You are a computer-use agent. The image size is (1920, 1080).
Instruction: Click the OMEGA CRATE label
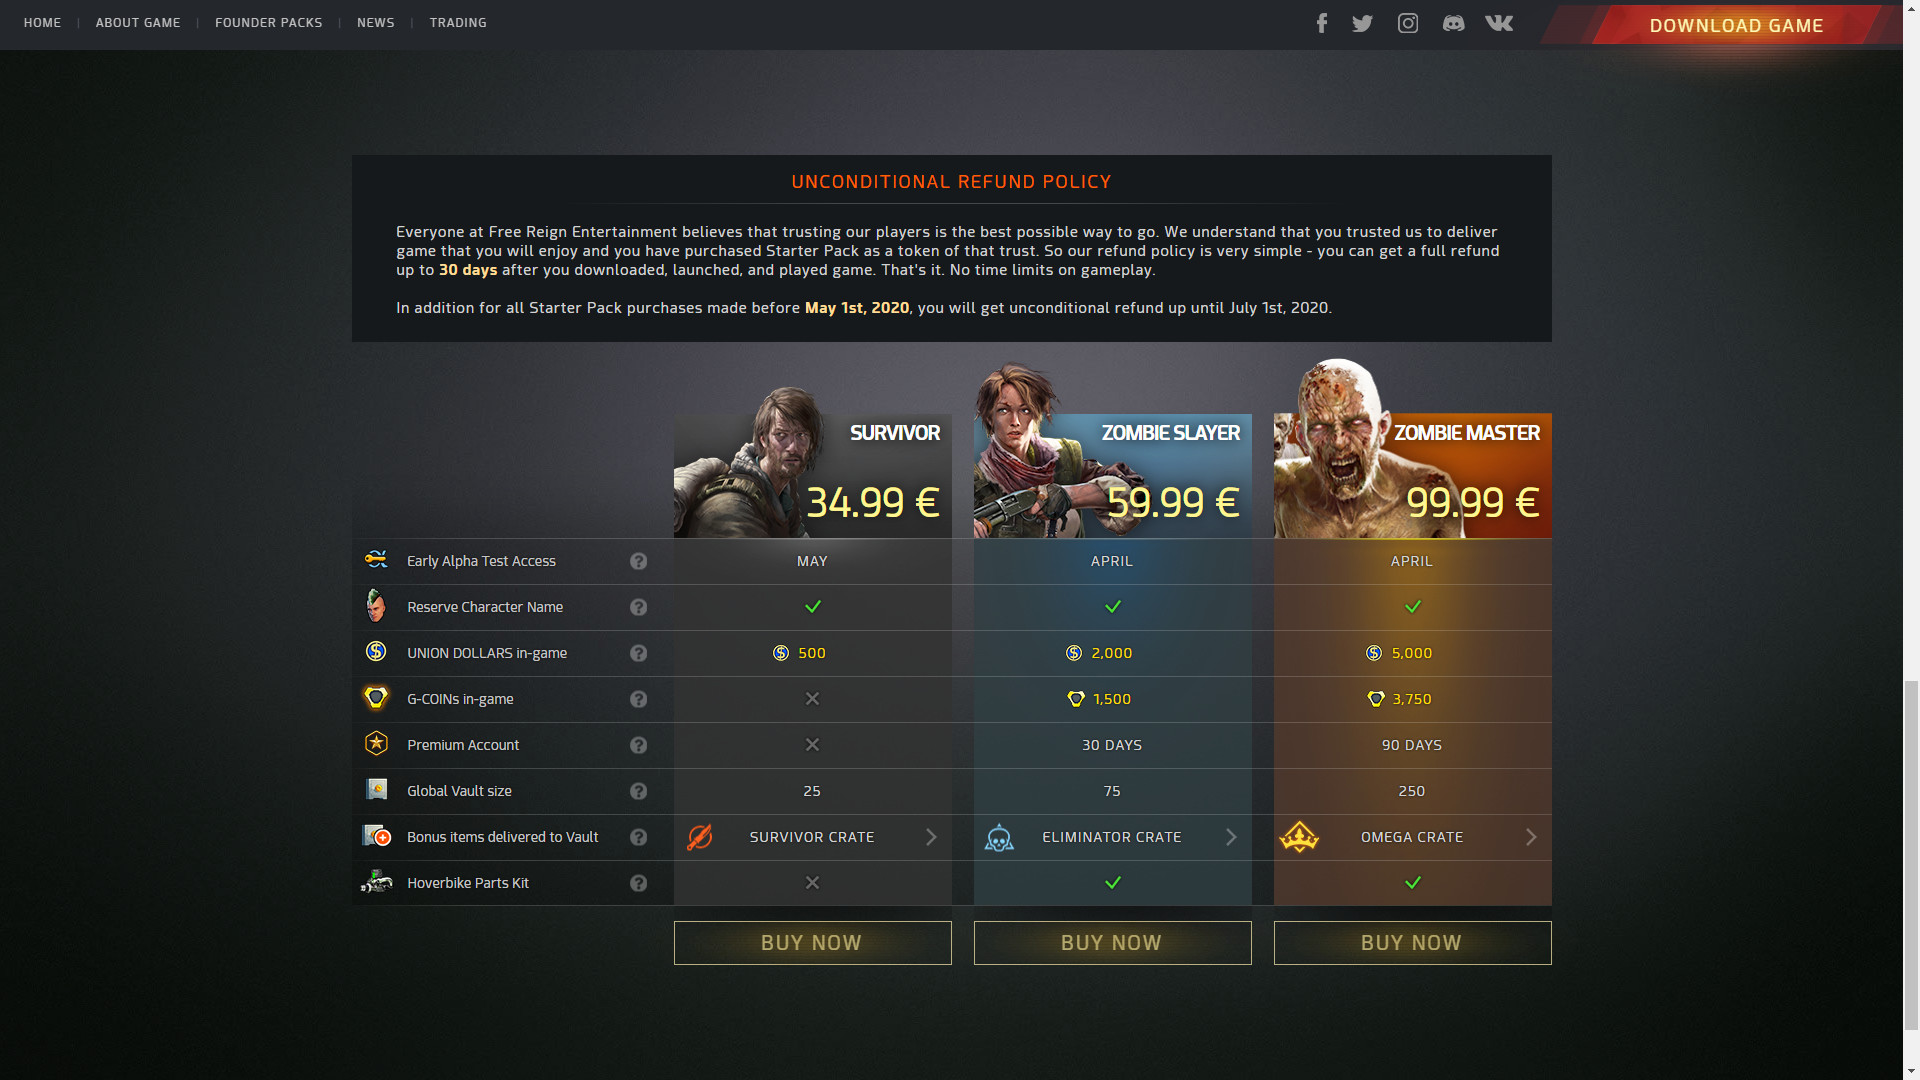[1412, 837]
